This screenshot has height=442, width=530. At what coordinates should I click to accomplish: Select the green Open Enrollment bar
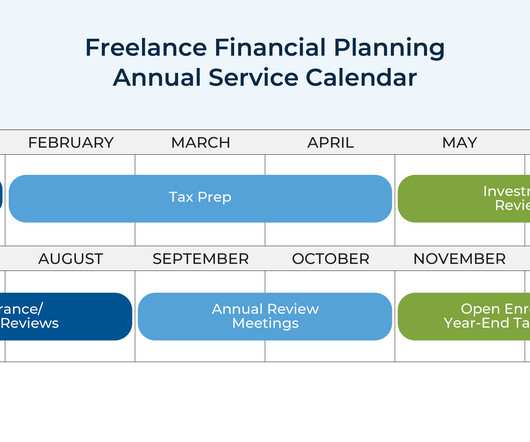[464, 316]
